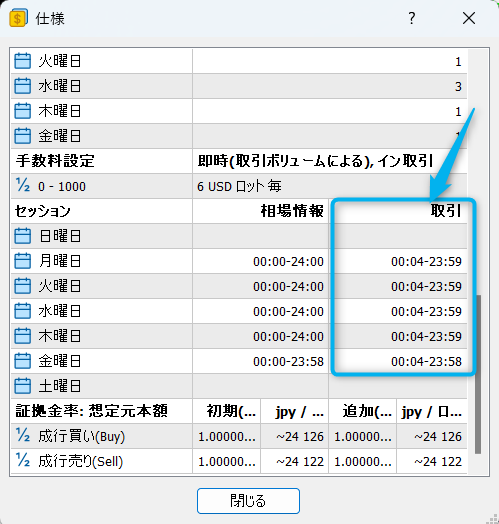Select the 月曜日 trade time 00:04-23:59
This screenshot has width=499, height=524.
(426, 261)
